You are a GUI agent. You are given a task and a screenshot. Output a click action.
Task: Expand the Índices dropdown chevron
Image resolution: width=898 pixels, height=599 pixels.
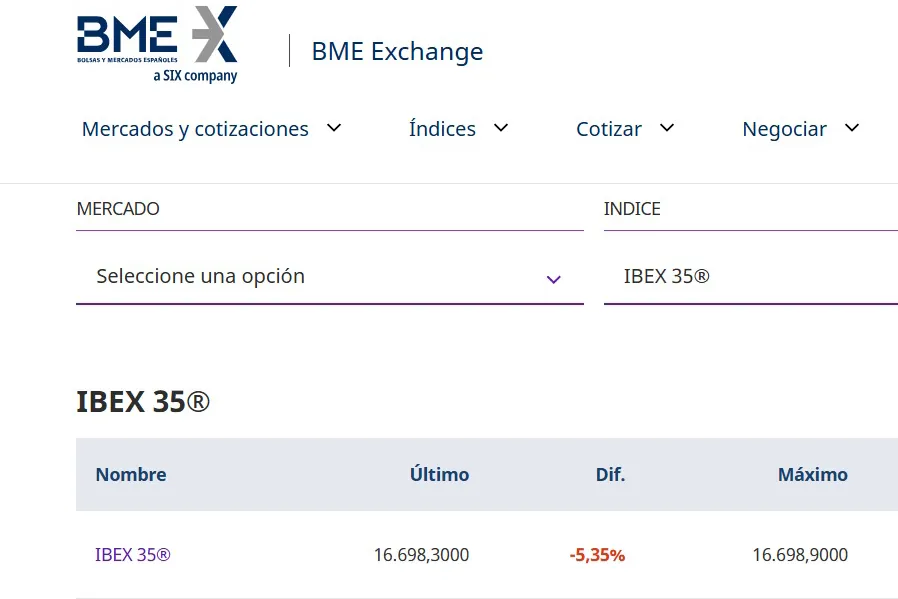(x=500, y=128)
